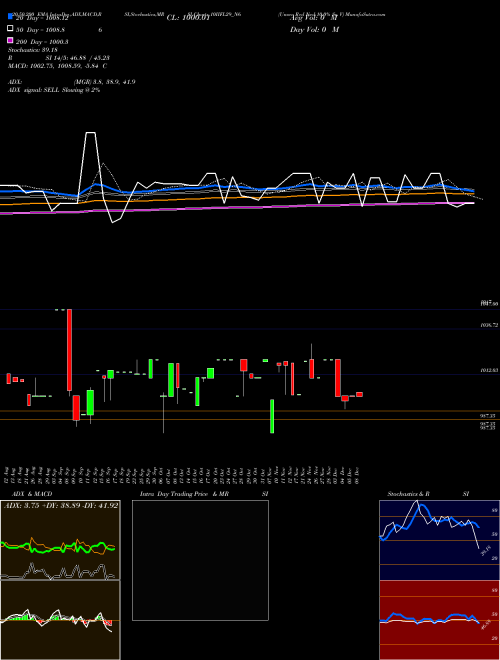Click the white spike peak on the moving-average chart
Screen dimensions: 500x660
click(x=90, y=133)
